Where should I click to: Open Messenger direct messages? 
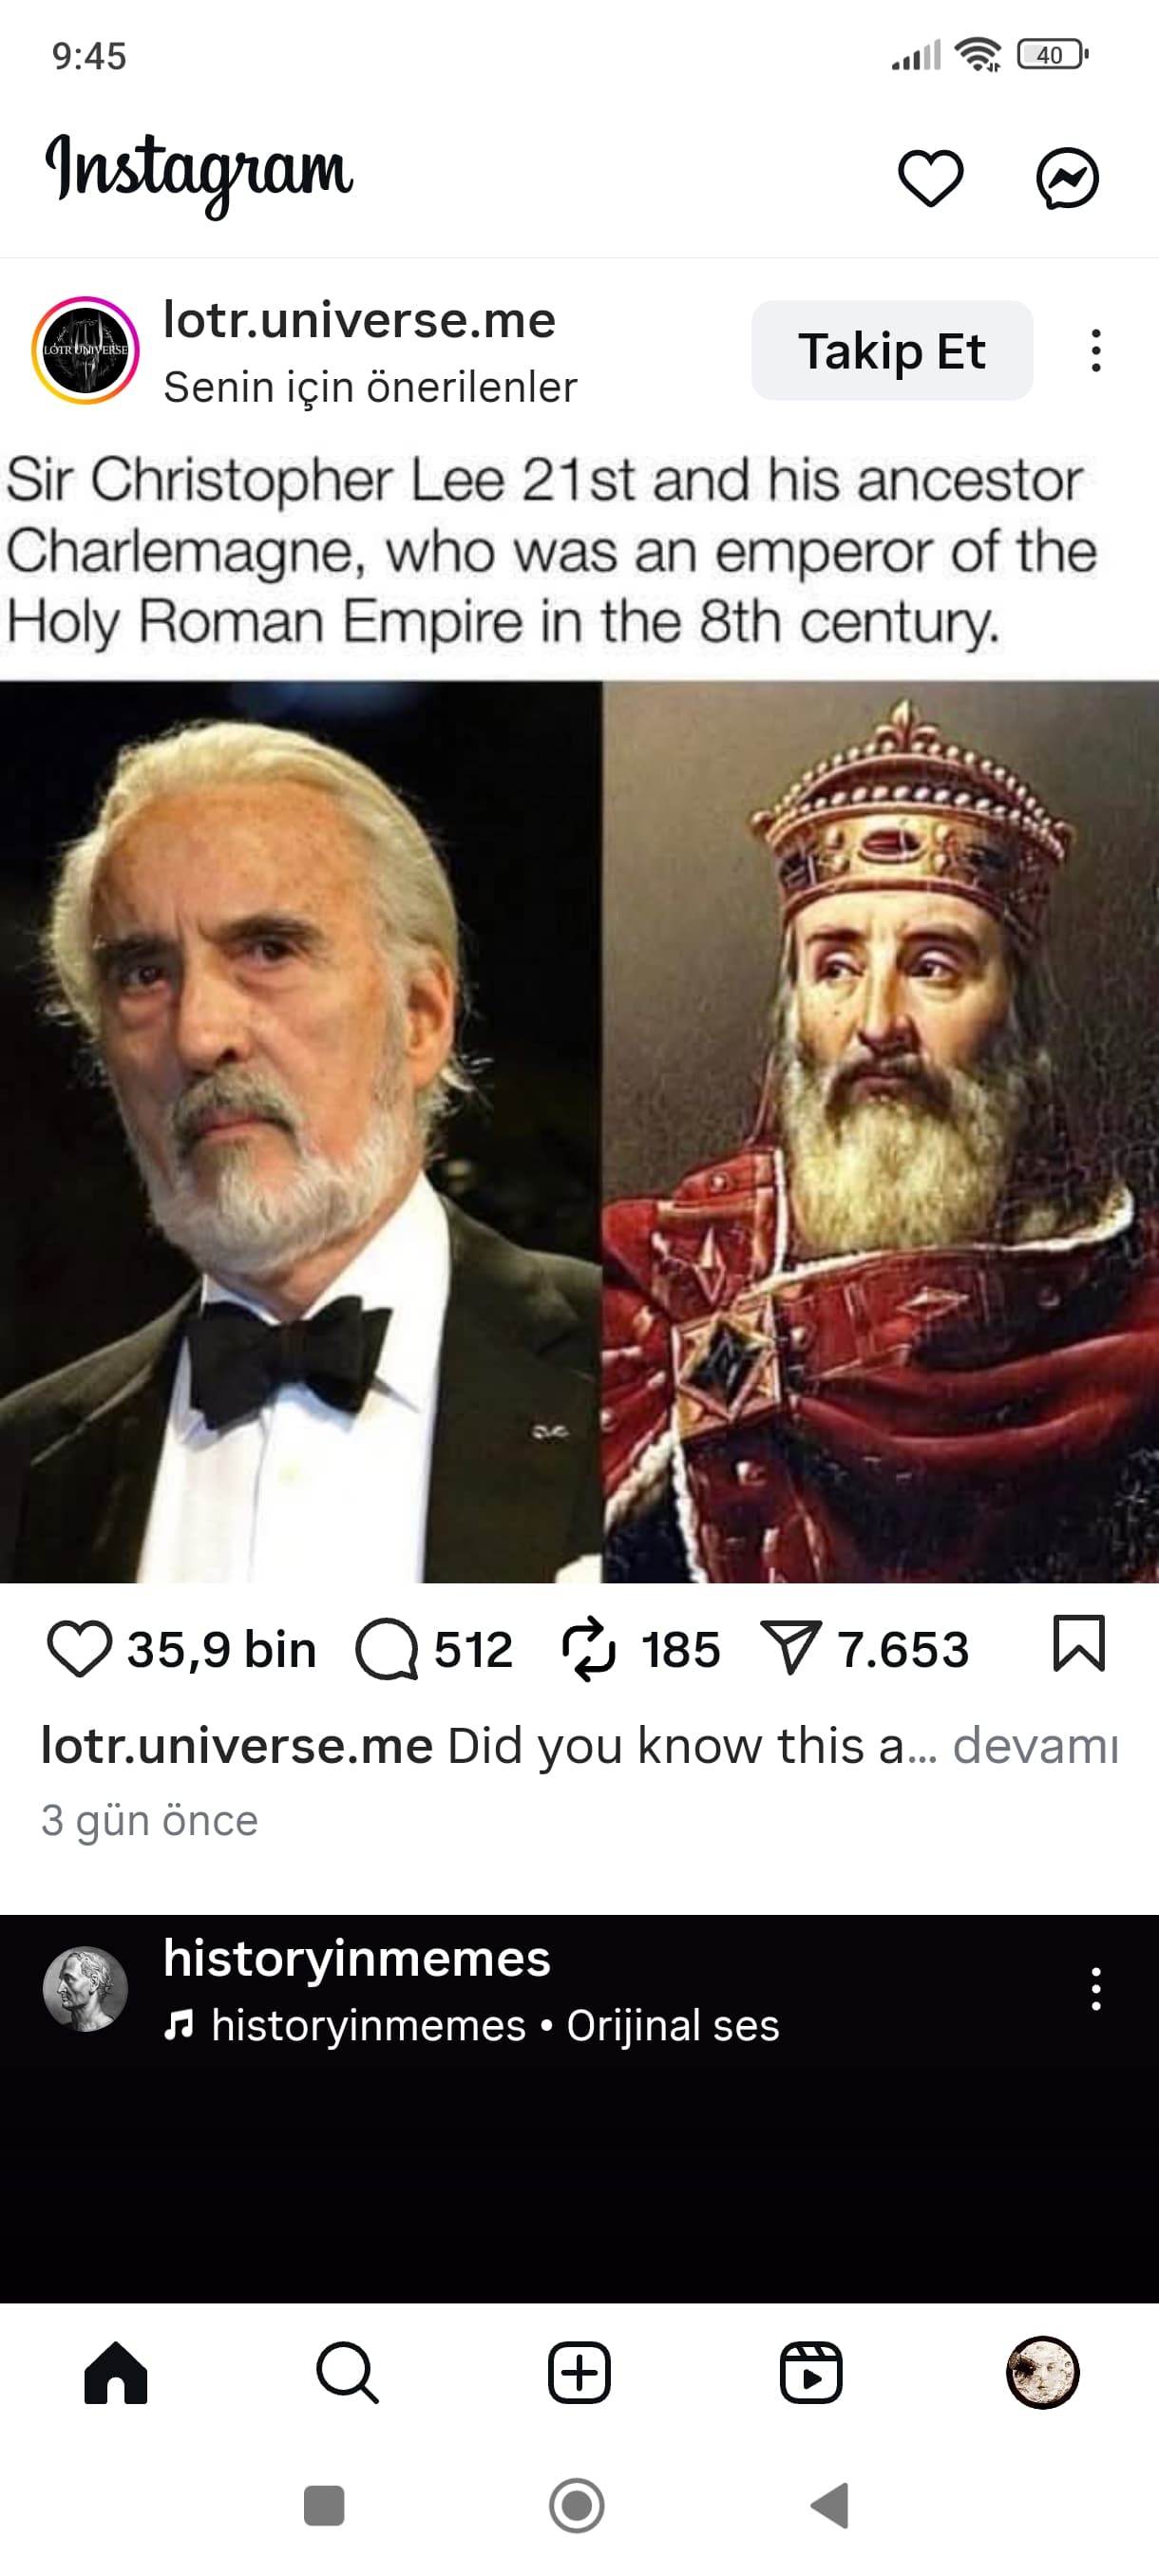point(1067,178)
